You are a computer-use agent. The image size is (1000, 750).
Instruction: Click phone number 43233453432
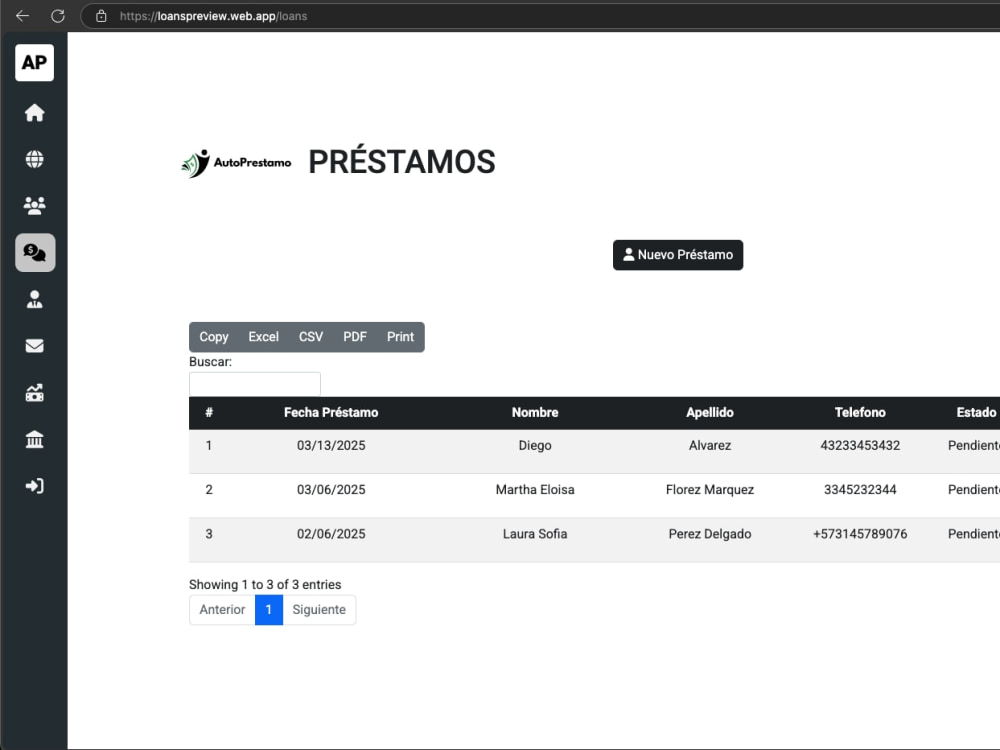point(860,445)
